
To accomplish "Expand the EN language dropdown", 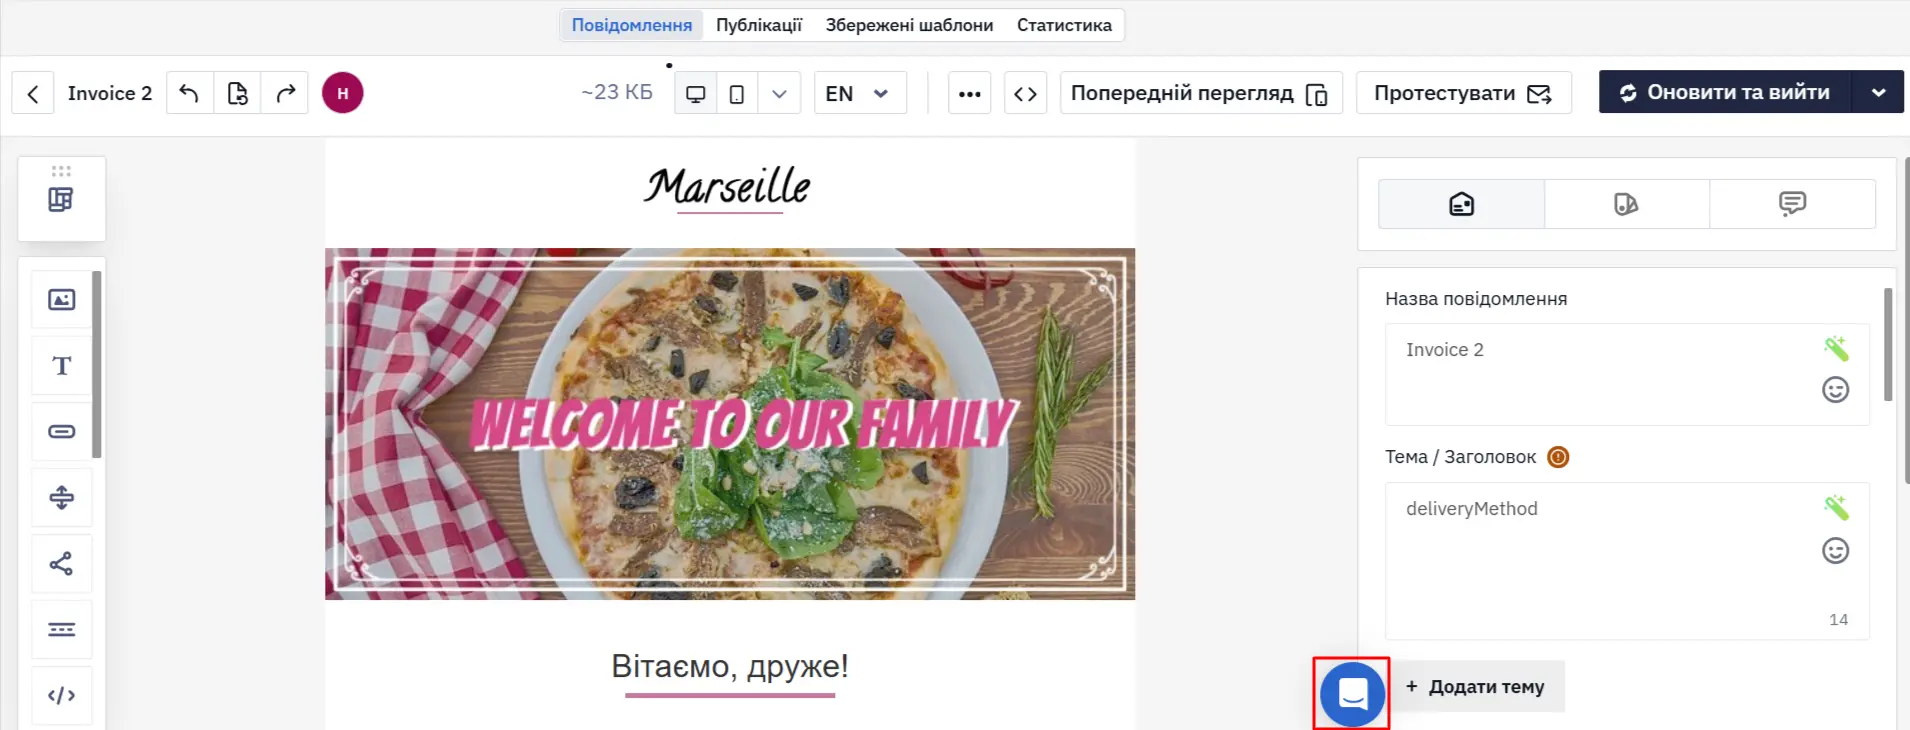I will 860,93.
